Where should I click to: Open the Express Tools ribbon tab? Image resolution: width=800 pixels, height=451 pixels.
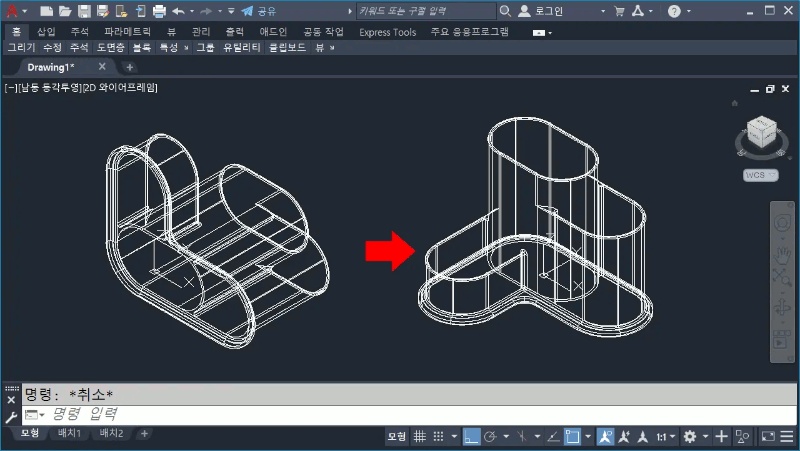[x=387, y=32]
